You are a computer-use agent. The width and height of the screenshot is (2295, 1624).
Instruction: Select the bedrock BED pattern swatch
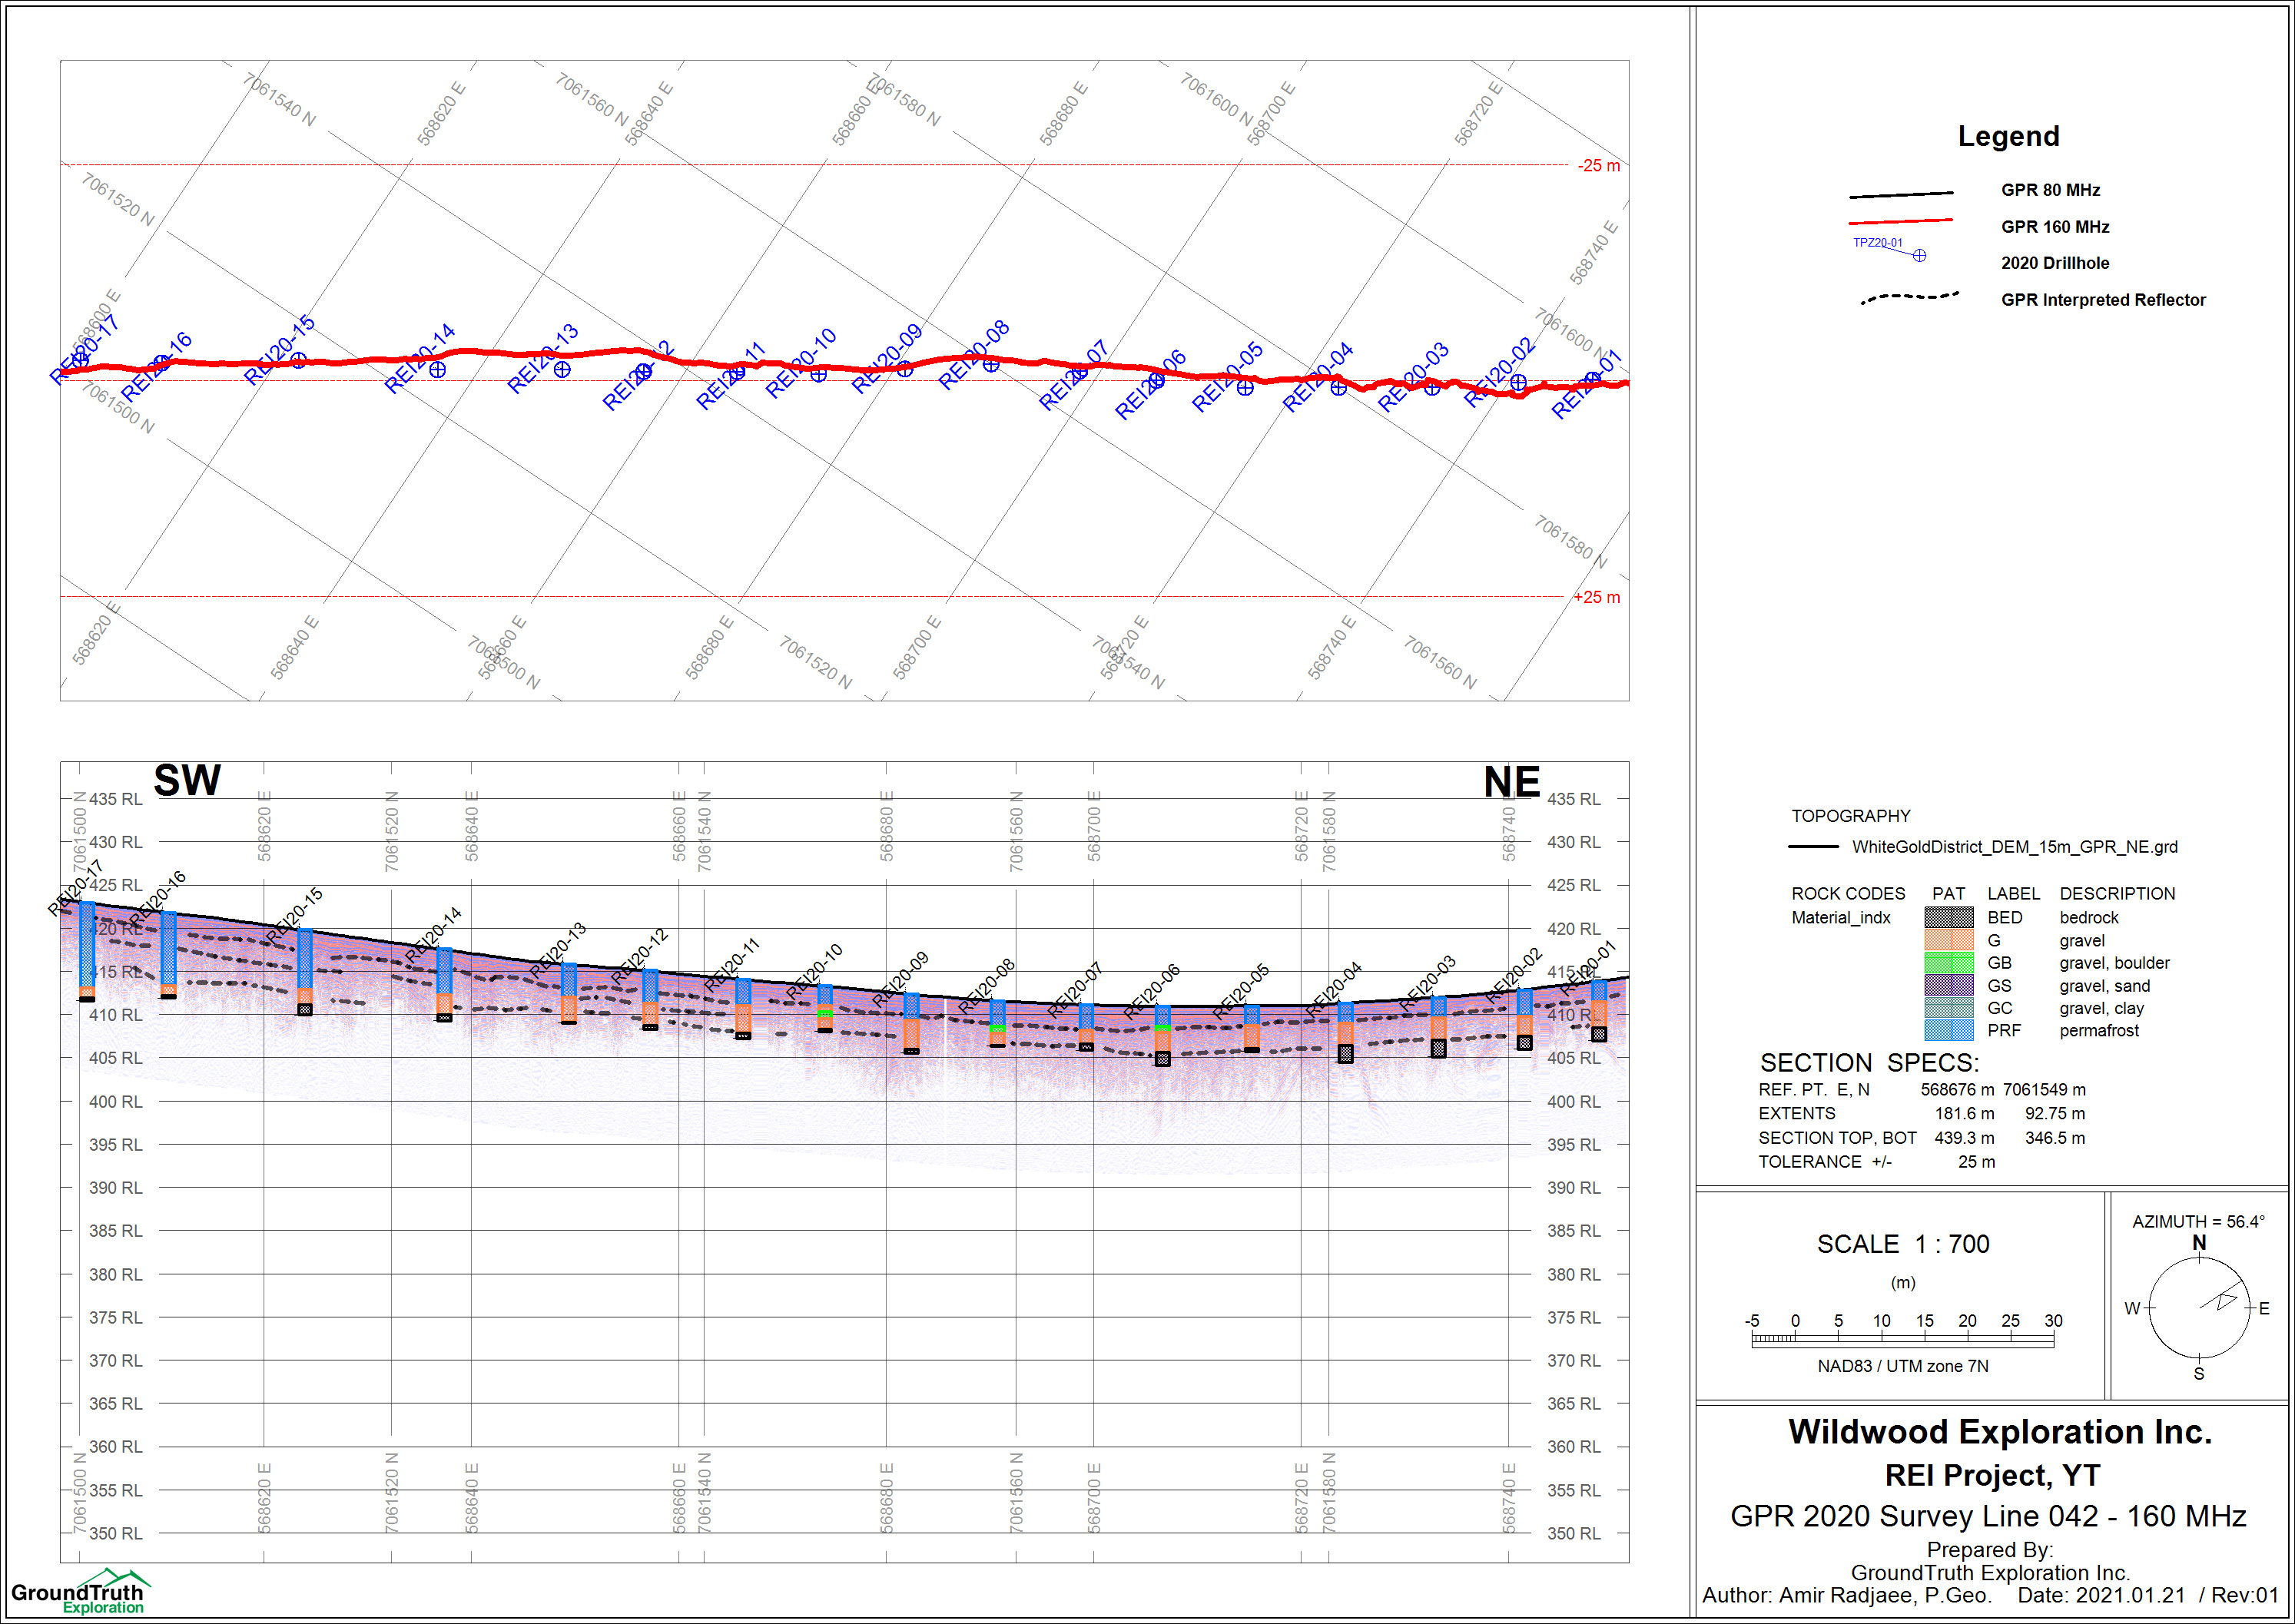[1949, 917]
